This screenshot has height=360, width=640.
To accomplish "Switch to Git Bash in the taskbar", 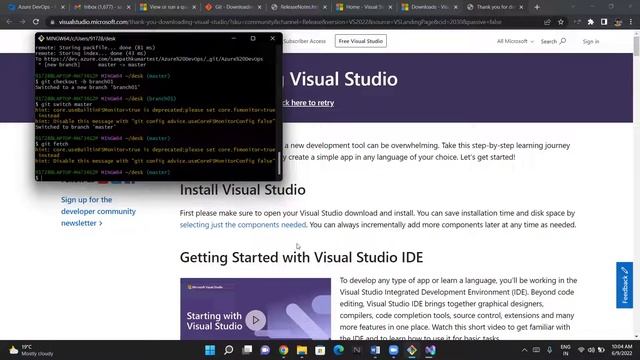I will tap(412, 350).
